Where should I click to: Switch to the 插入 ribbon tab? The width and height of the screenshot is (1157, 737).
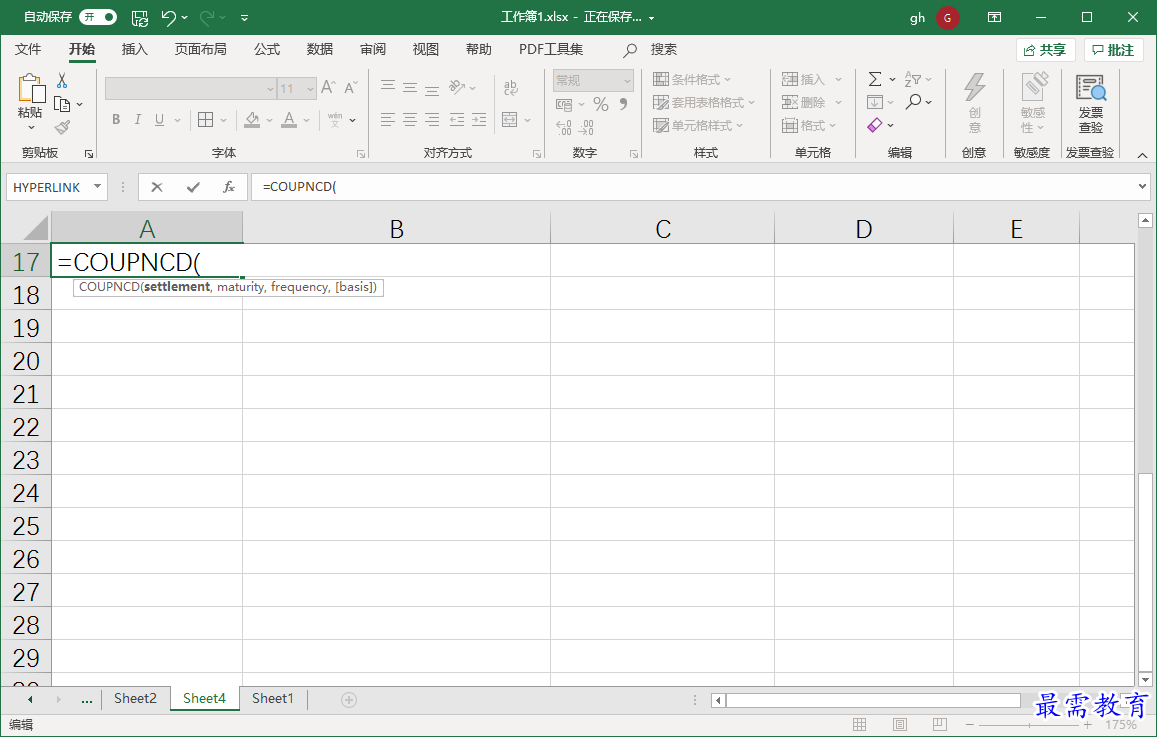[134, 49]
